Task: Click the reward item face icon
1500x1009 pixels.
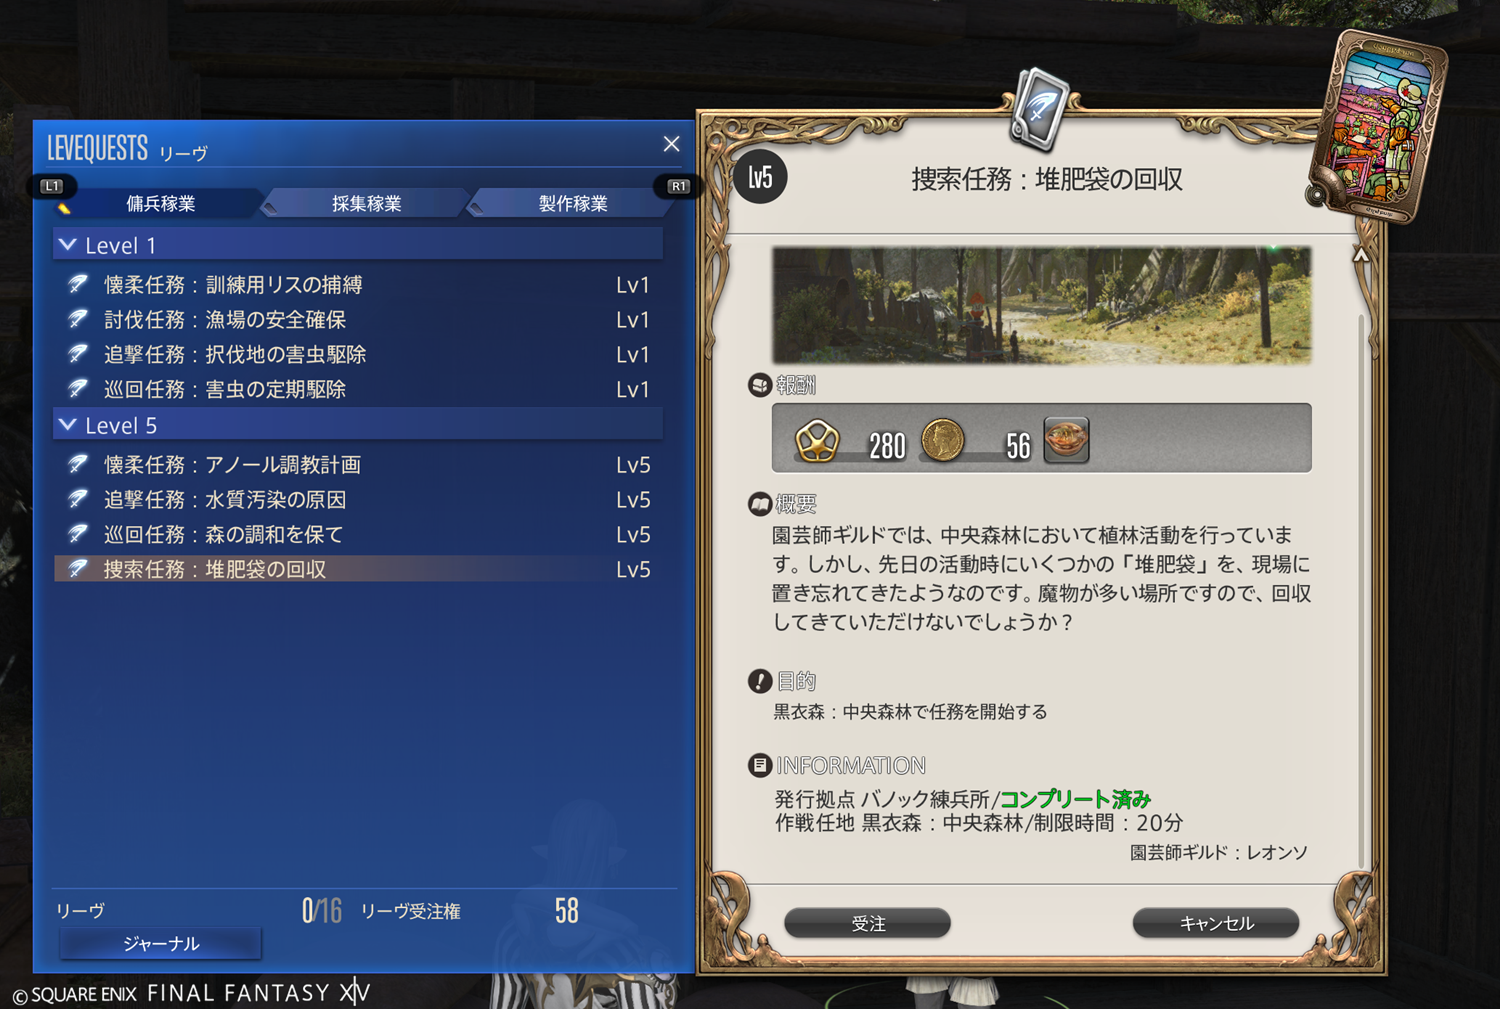Action: click(x=1066, y=439)
